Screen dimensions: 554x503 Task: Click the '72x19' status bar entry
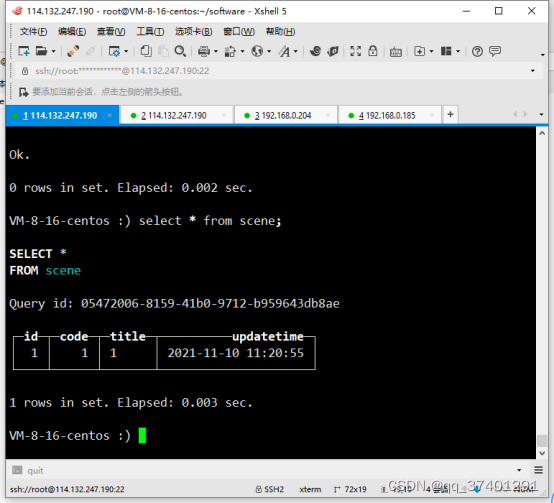(x=350, y=489)
